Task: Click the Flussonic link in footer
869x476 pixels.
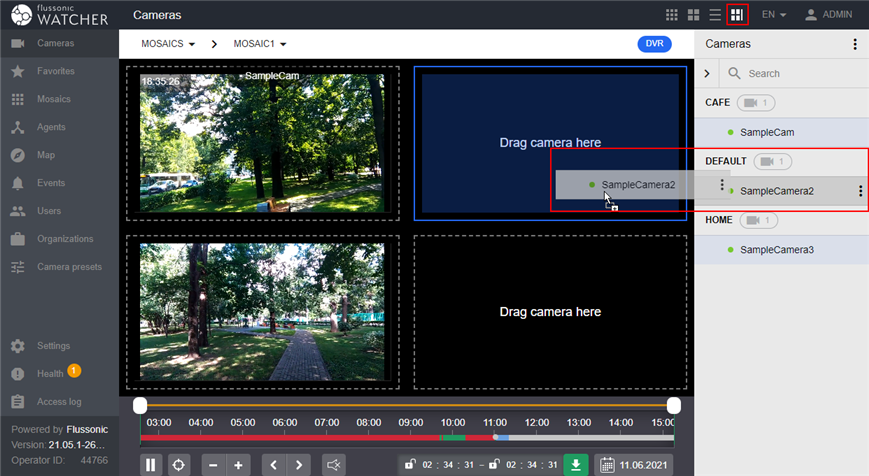Action: tap(87, 430)
